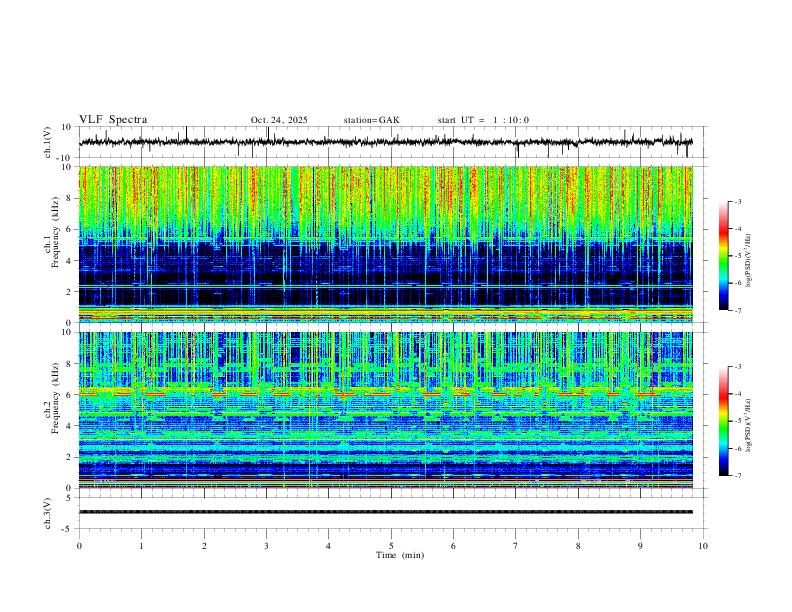Click the time axis tick label "10"

pyautogui.click(x=703, y=546)
